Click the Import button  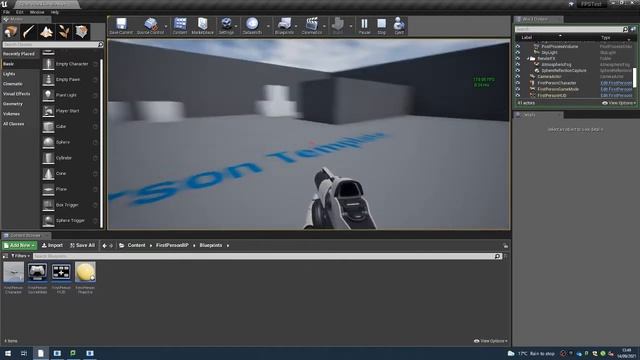[x=52, y=246]
